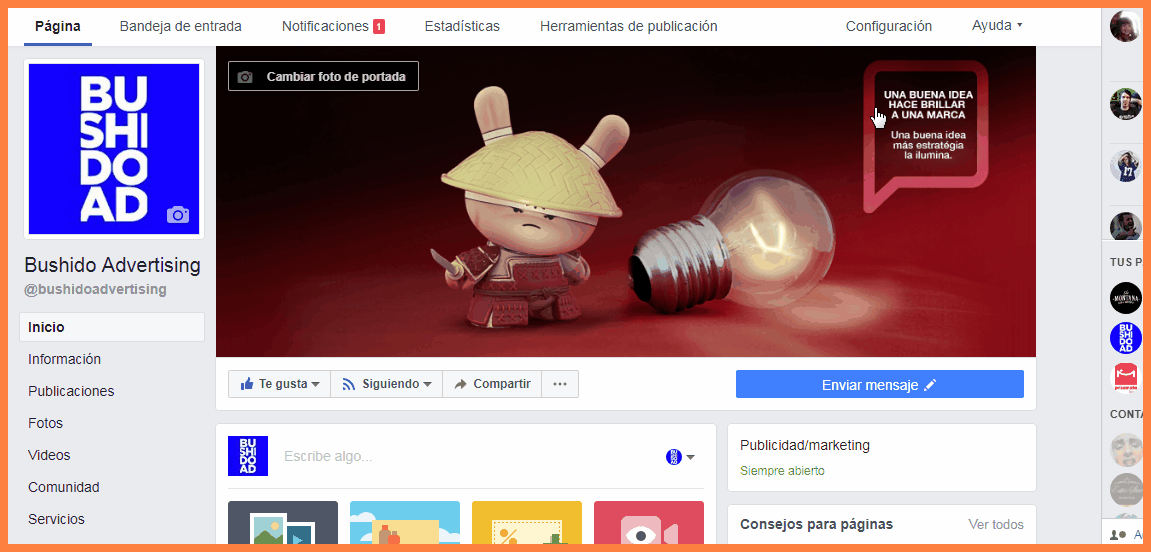Open the post-as identity selector dropdown
This screenshot has height=552, width=1151.
680,457
